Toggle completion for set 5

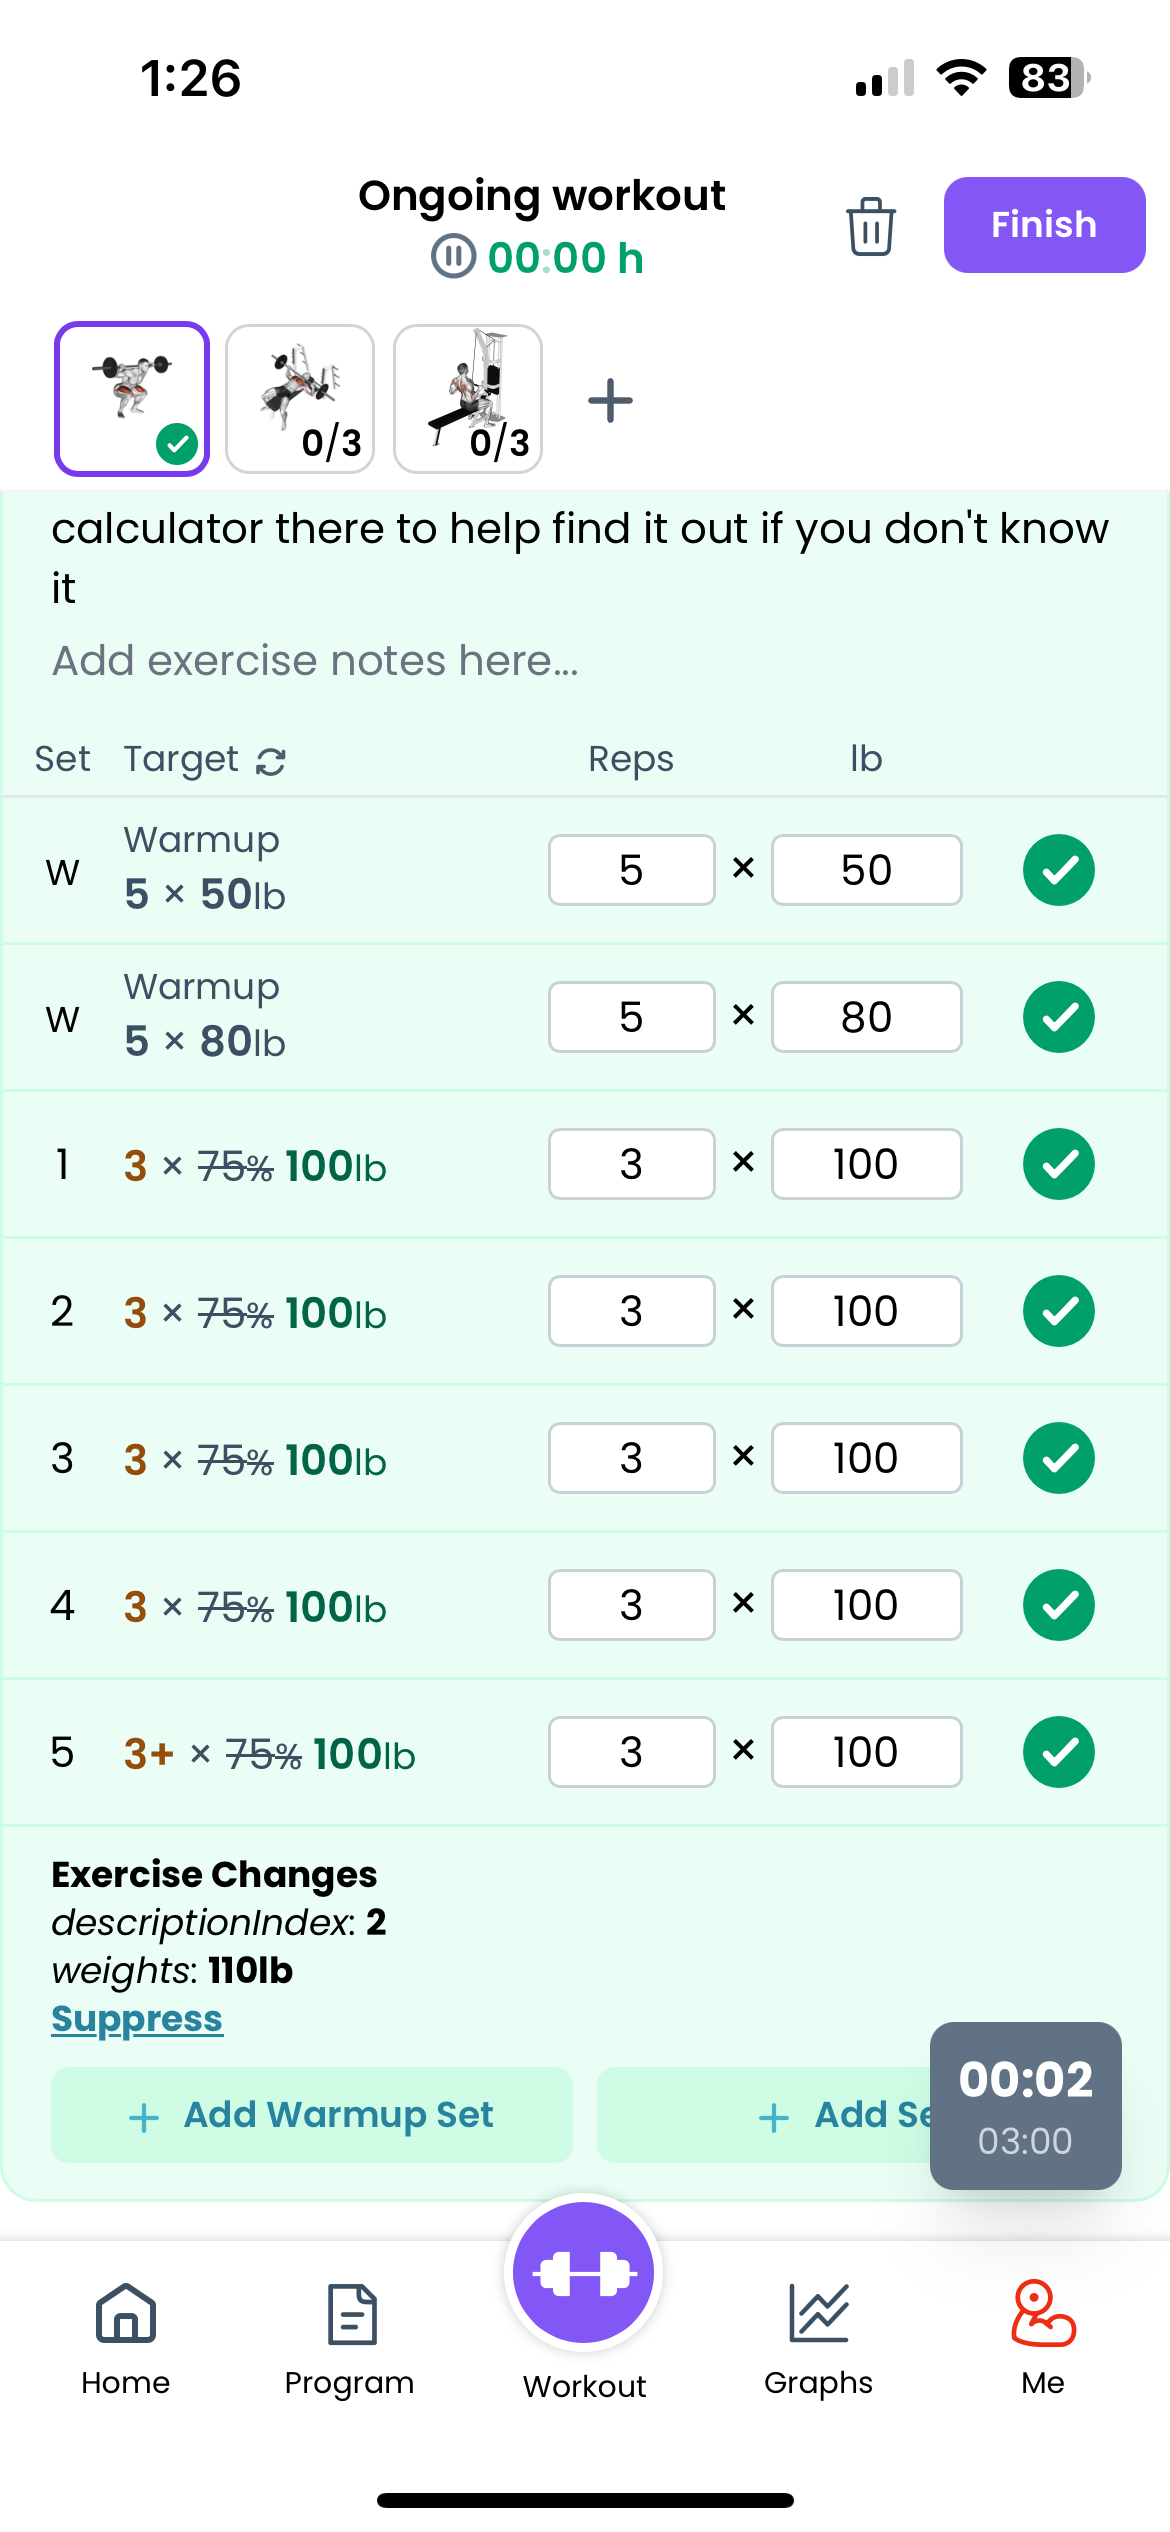[x=1058, y=1752]
